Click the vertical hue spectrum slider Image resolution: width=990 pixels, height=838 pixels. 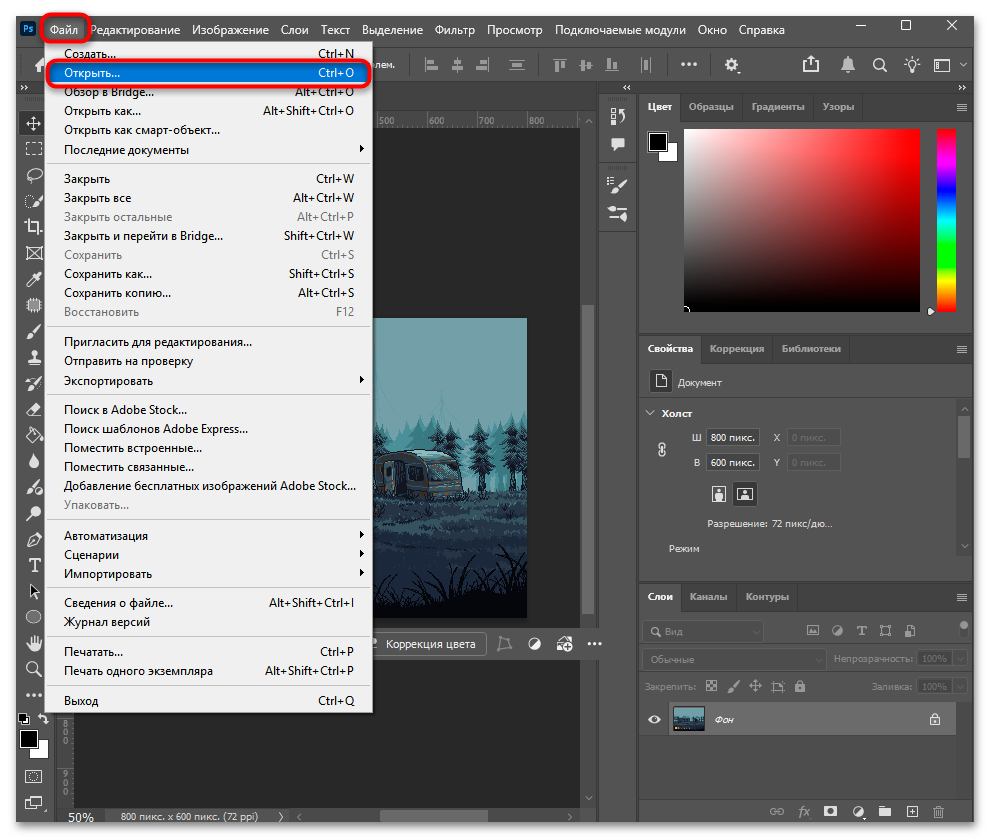946,220
